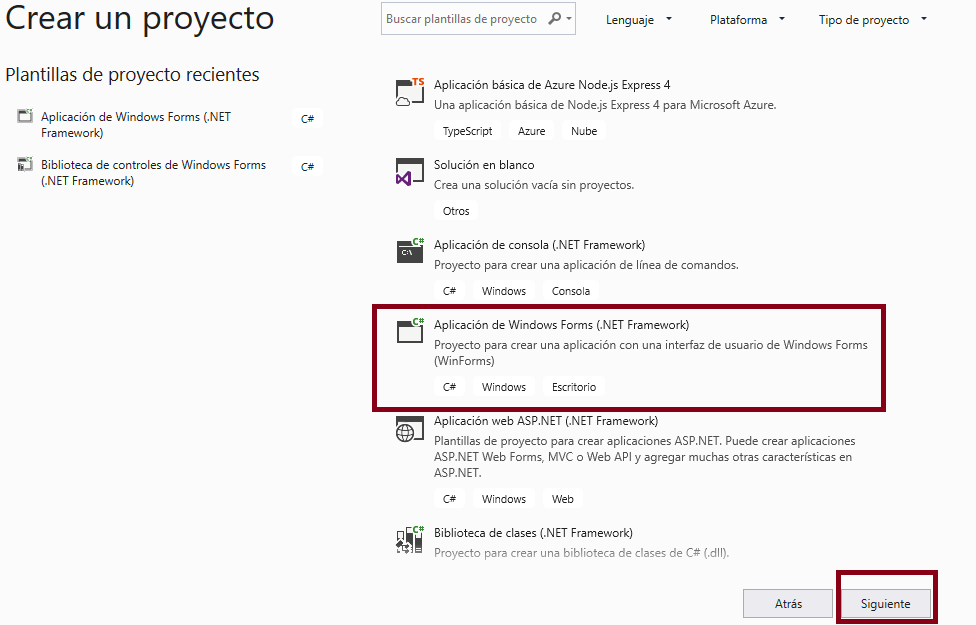This screenshot has width=976, height=625.
Task: Open recent Biblioteca de controles de Windows Forms
Action: (153, 172)
